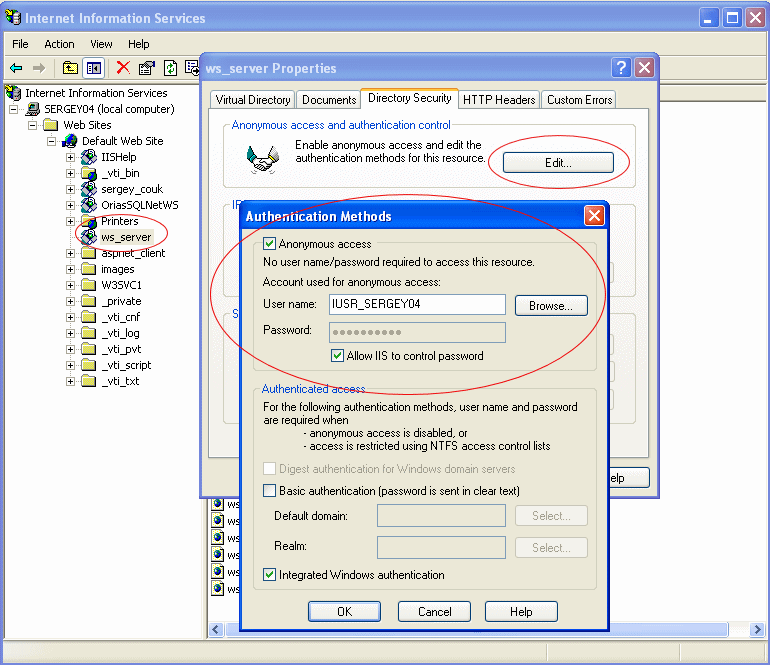The image size is (770, 665).
Task: Select the _vti_cnf tree item
Action: pyautogui.click(x=121, y=317)
